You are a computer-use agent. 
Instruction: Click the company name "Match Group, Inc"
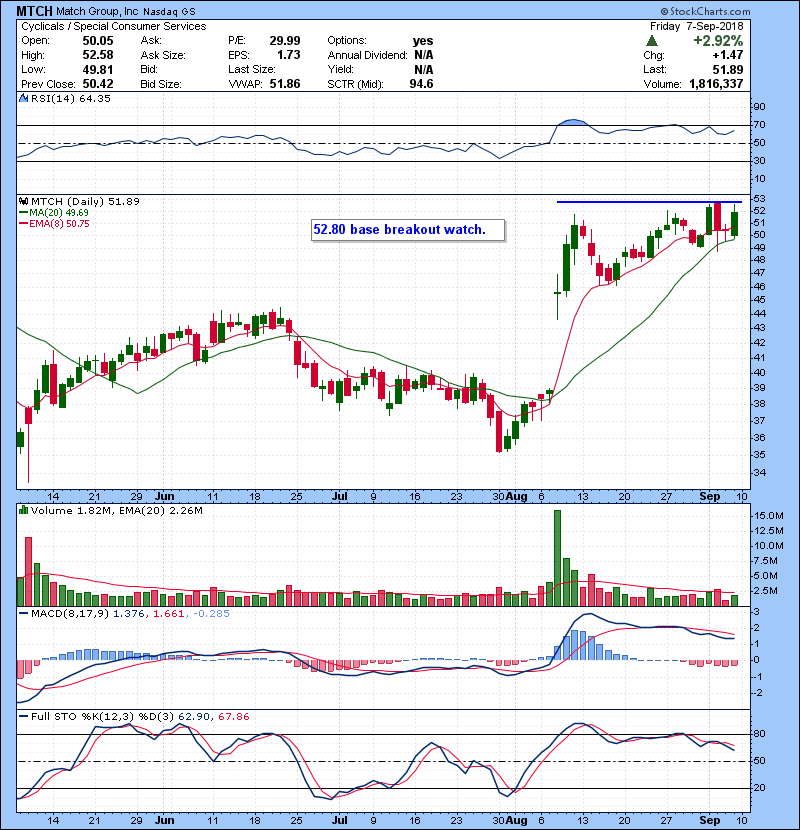[x=96, y=11]
